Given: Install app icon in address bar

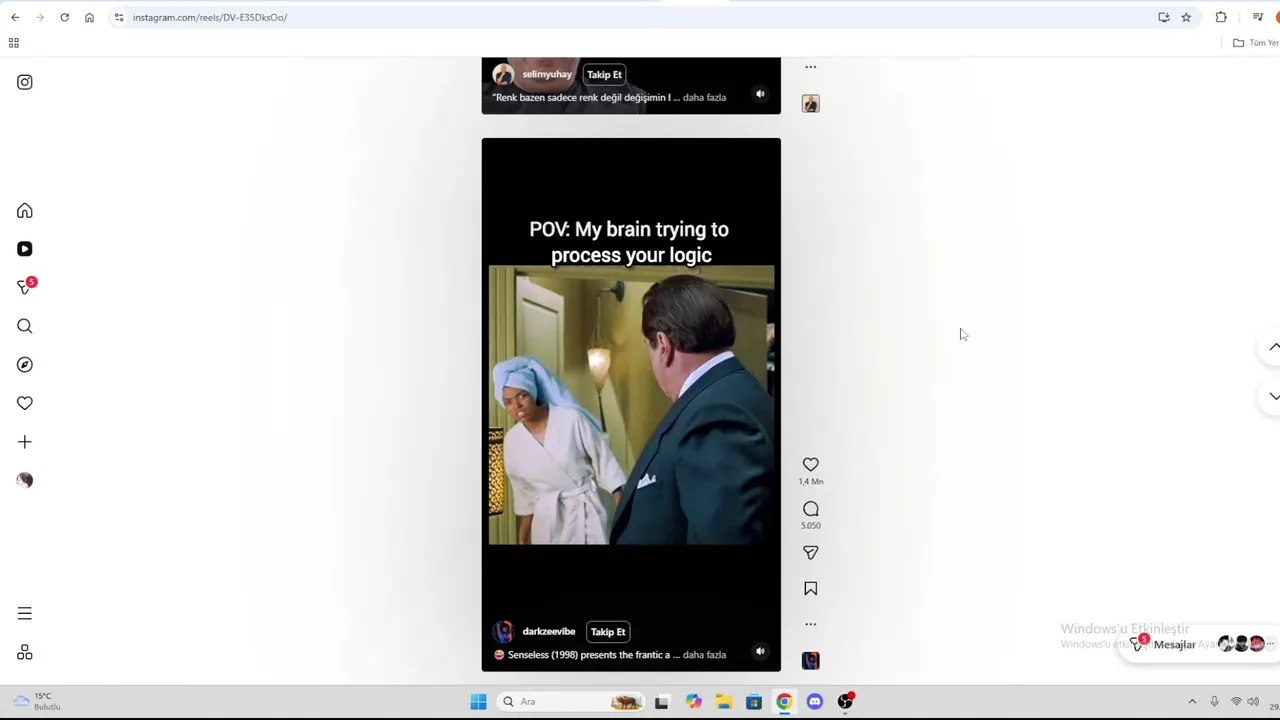Looking at the screenshot, I should pos(1164,17).
